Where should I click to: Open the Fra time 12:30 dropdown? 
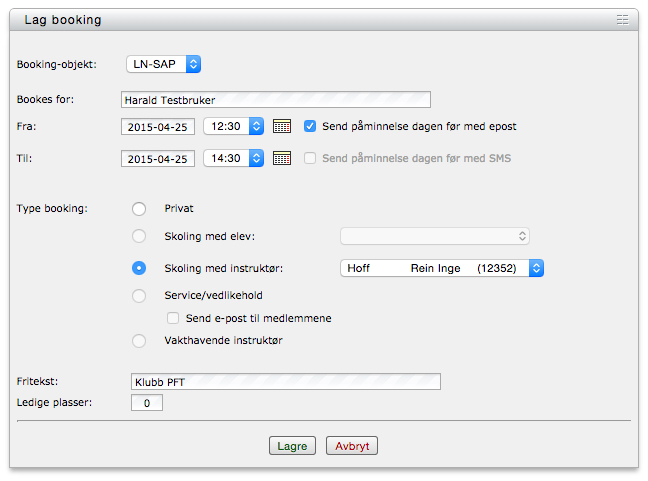(234, 127)
